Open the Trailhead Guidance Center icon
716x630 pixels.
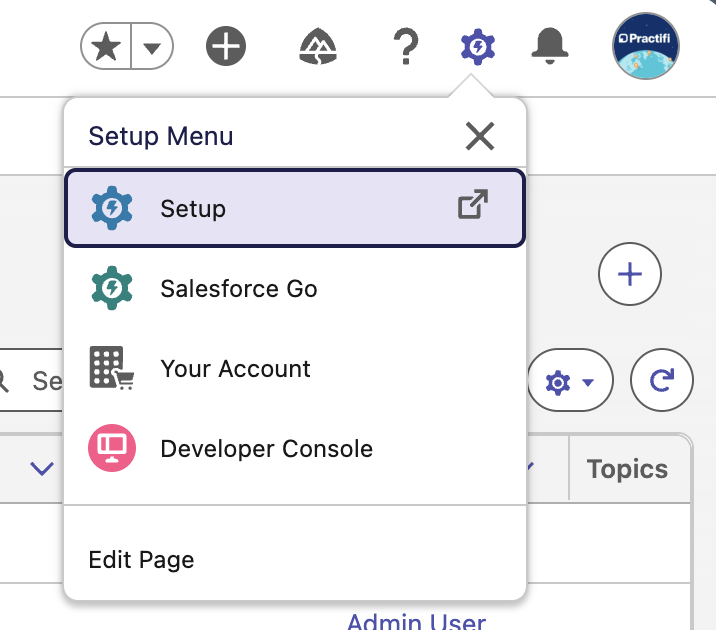tap(318, 46)
